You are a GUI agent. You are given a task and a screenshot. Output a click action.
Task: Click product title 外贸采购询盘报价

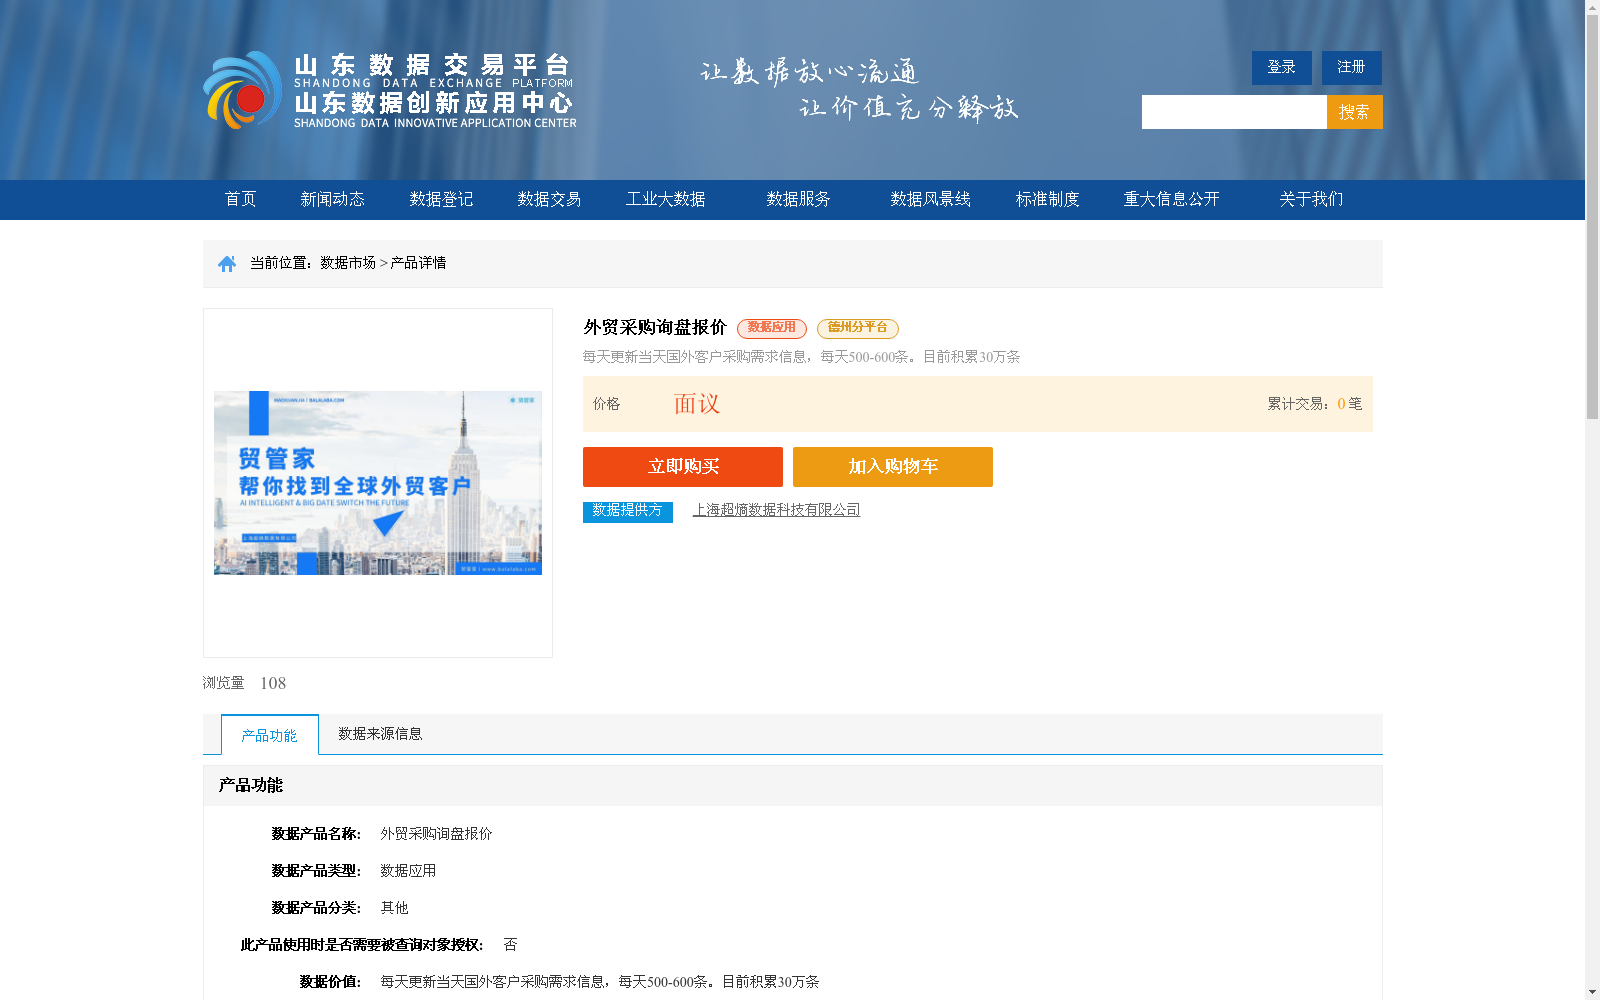[x=655, y=327]
